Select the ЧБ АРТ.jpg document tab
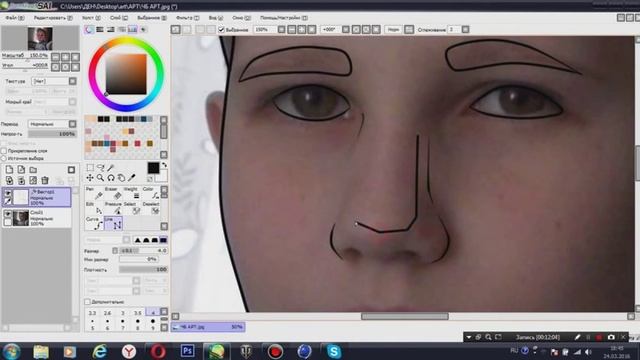The image size is (640, 360). tap(208, 327)
